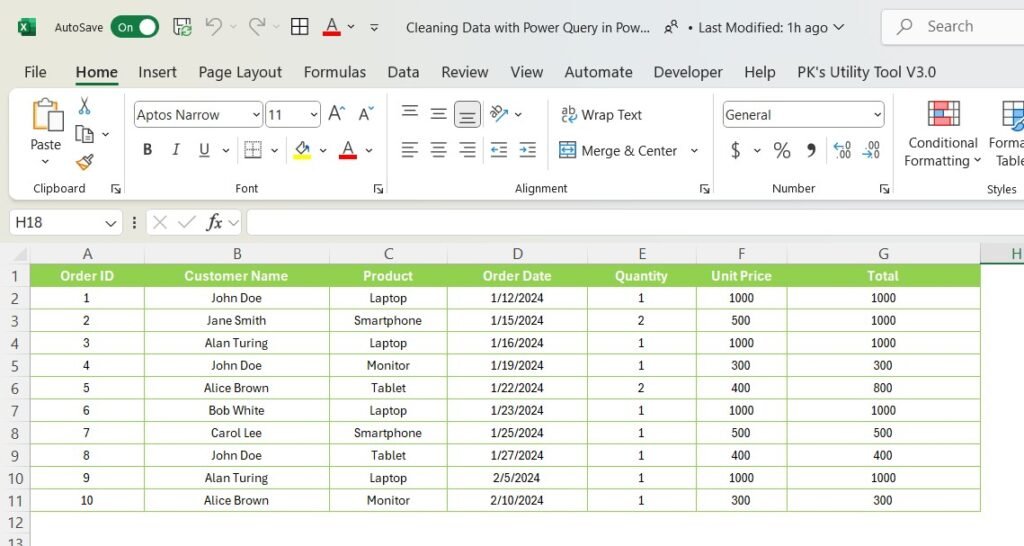Click the red Font Color A in ribbon

pos(348,150)
